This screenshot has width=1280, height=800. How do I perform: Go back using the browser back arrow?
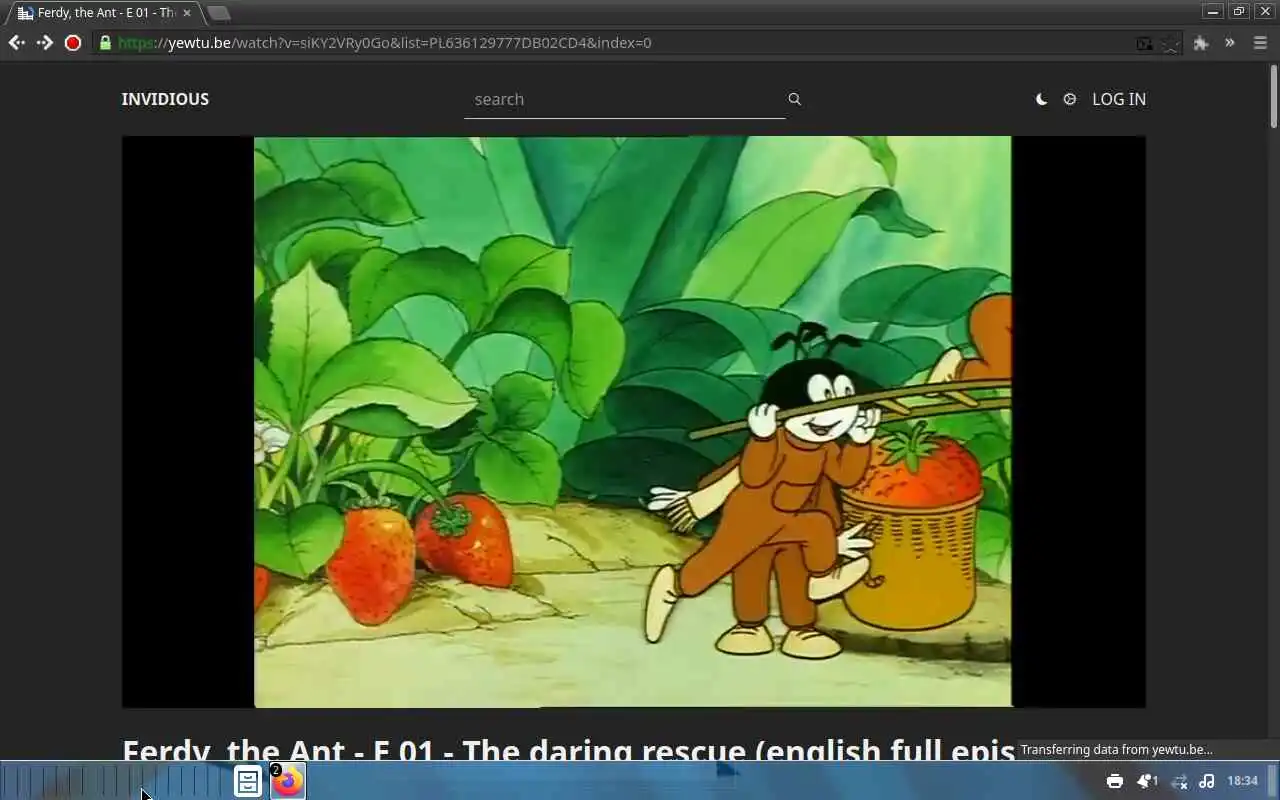(x=16, y=43)
